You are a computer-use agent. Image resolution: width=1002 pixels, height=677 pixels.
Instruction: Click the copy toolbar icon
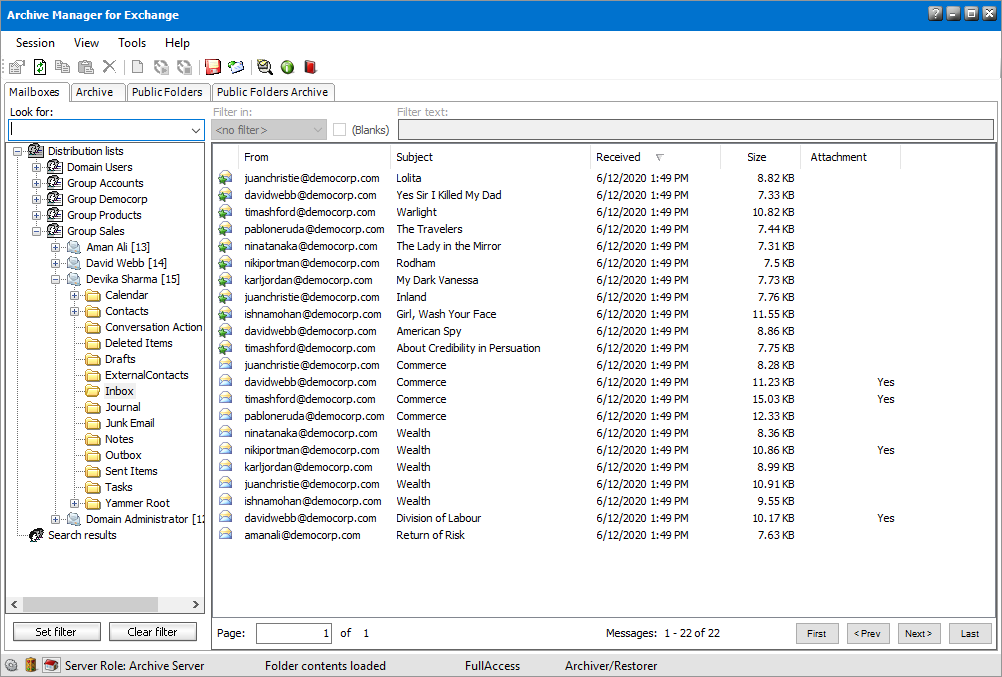62,66
